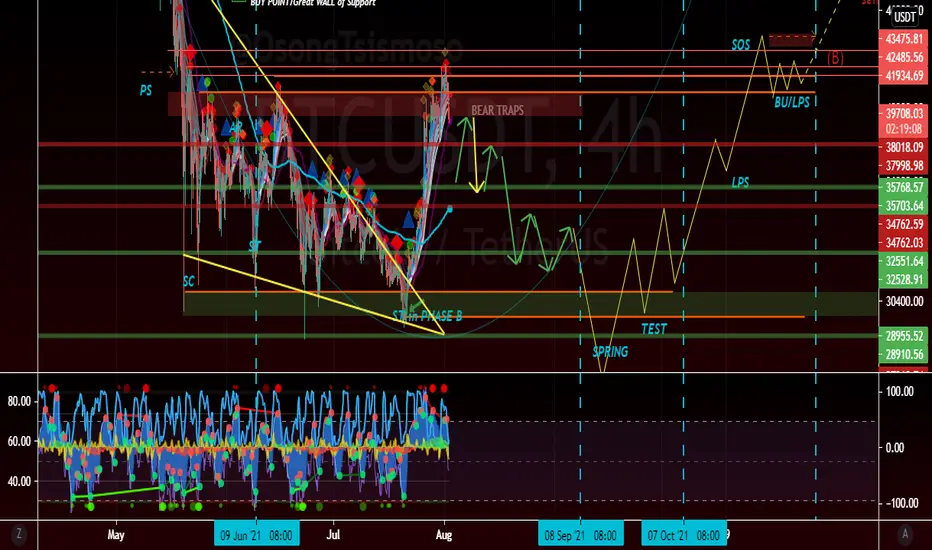Open the USDT currency selector
The width and height of the screenshot is (932, 550).
coord(905,17)
